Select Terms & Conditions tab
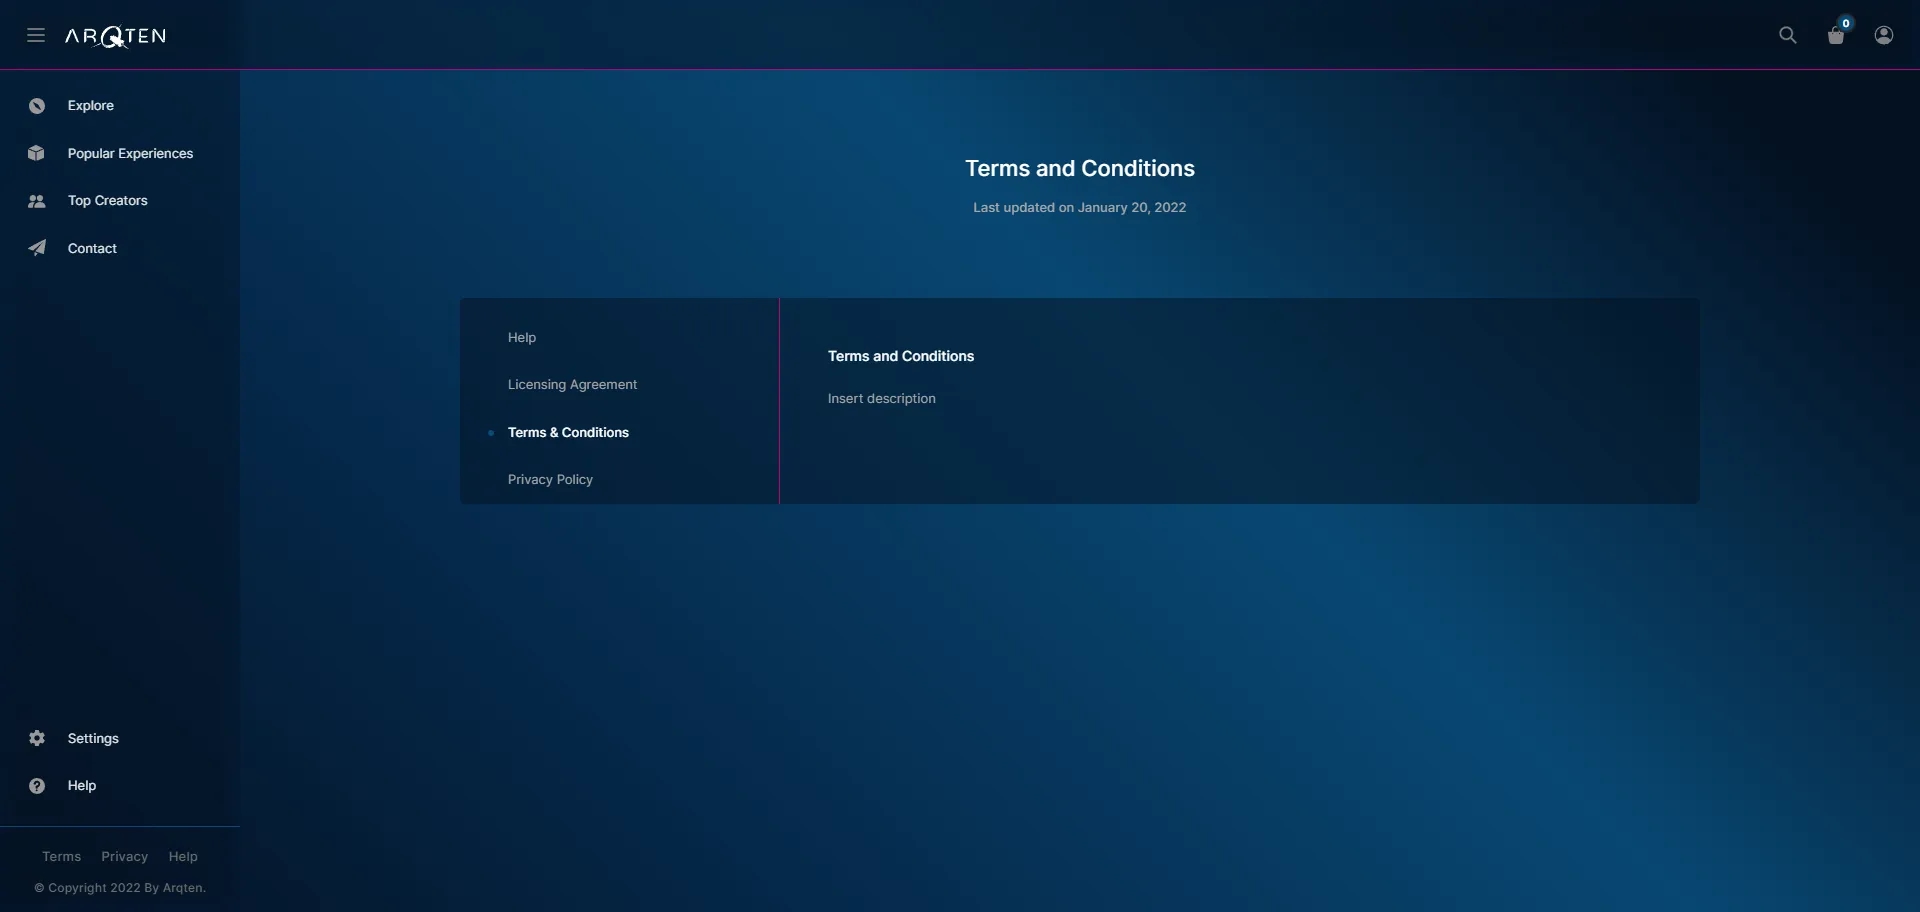This screenshot has height=912, width=1920. point(568,433)
